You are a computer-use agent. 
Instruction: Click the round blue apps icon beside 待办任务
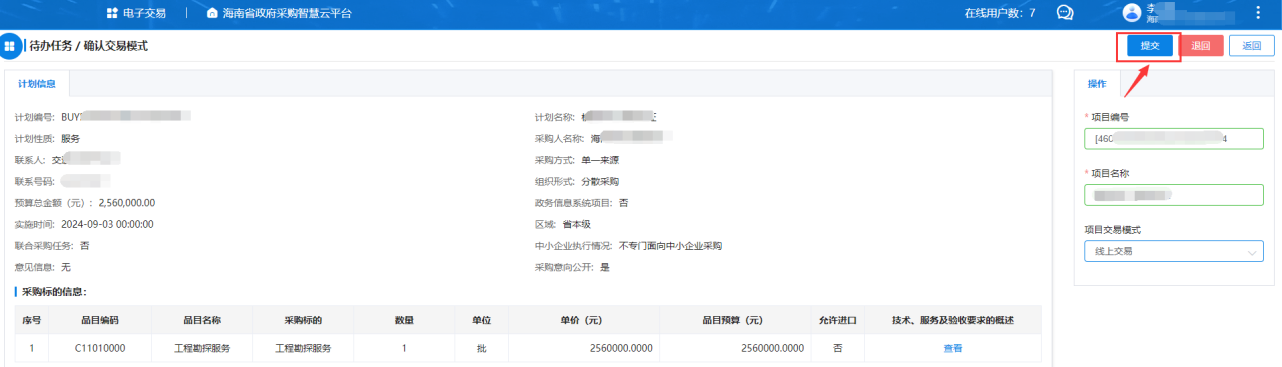coord(10,46)
